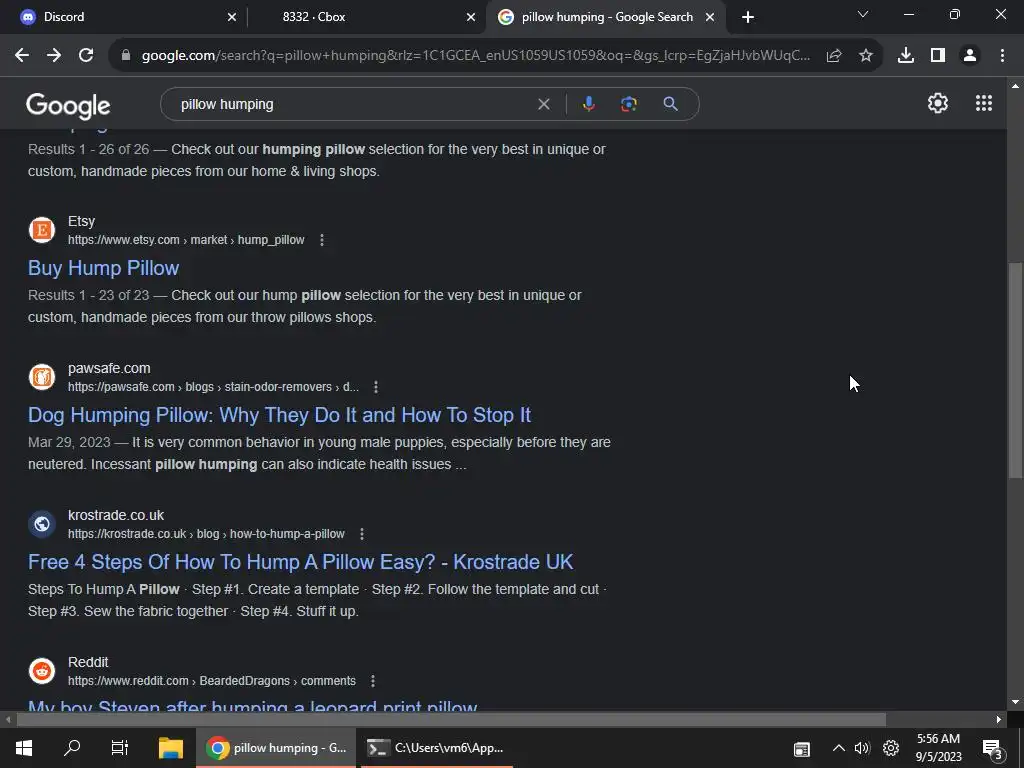Screen dimensions: 1024x768
Task: Open File Explorer from taskbar
Action: (170, 748)
